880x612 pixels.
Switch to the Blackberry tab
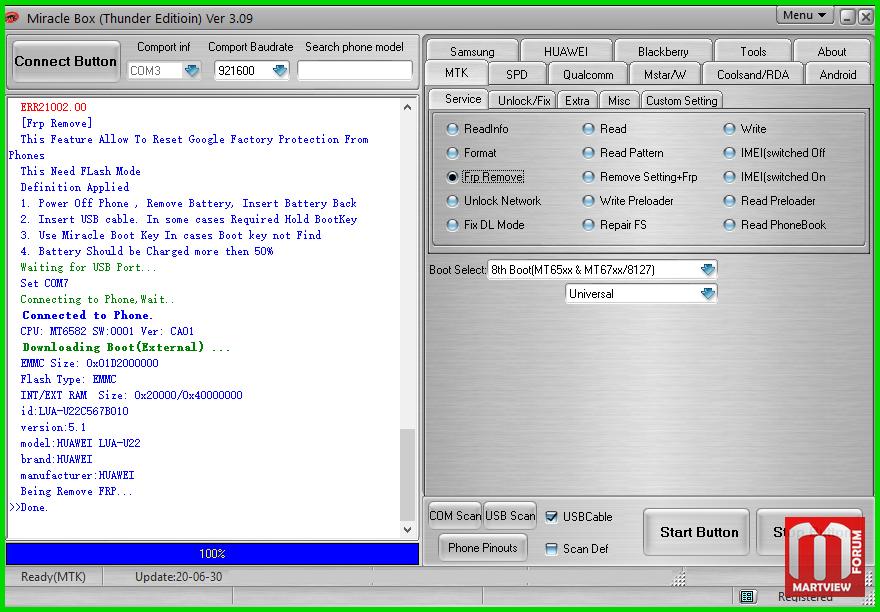[x=663, y=51]
